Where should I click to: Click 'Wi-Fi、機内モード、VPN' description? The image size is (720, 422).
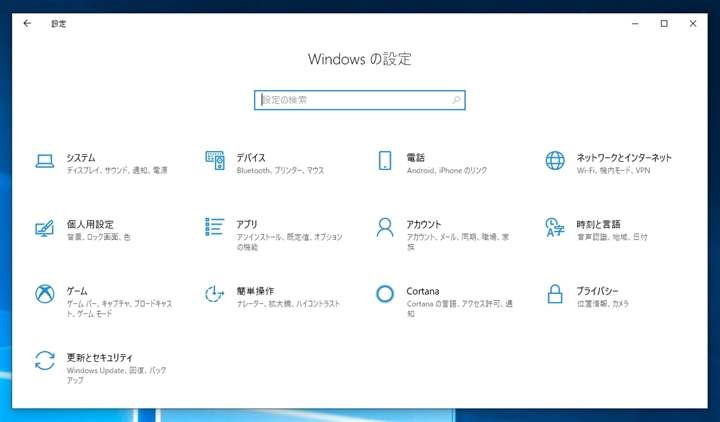tap(613, 170)
